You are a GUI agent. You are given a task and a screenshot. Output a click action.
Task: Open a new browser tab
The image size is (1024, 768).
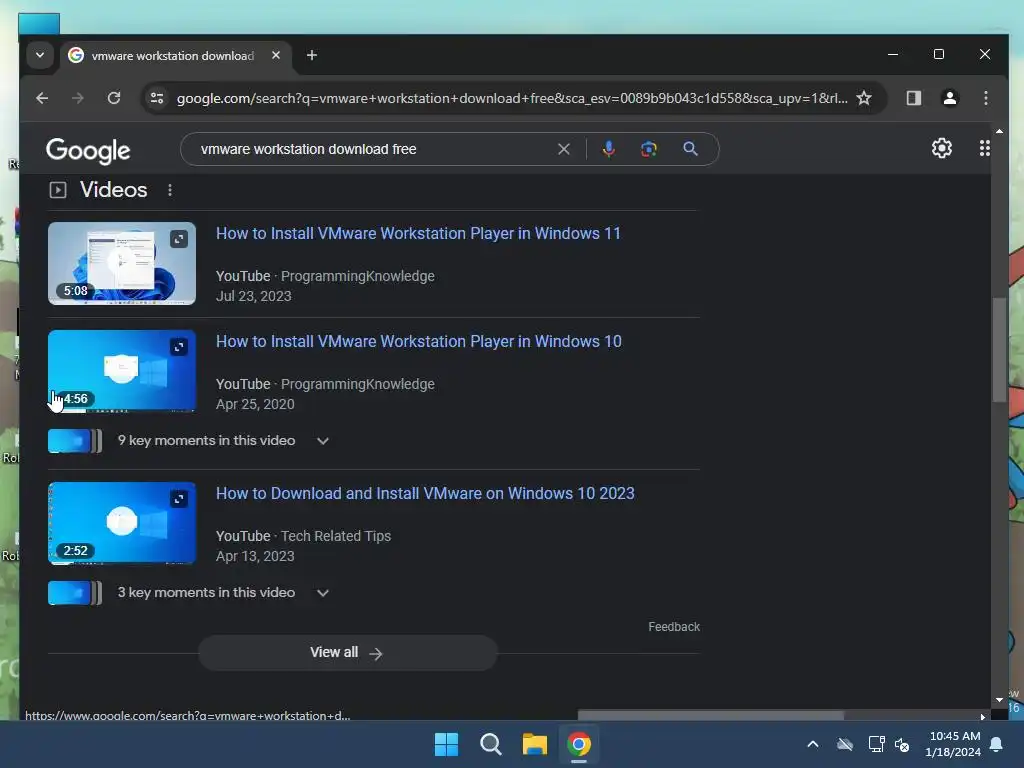point(312,56)
